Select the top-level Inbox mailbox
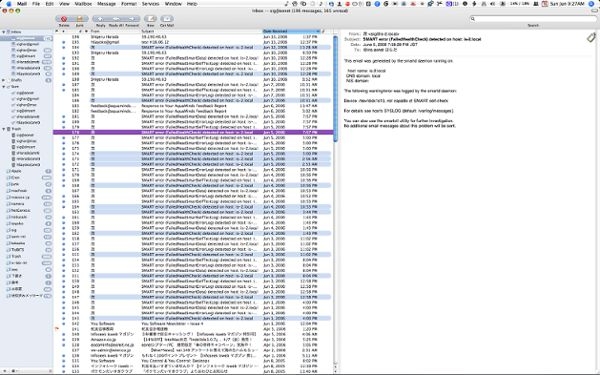Screen dimensions: 600x375 (x=15, y=32)
